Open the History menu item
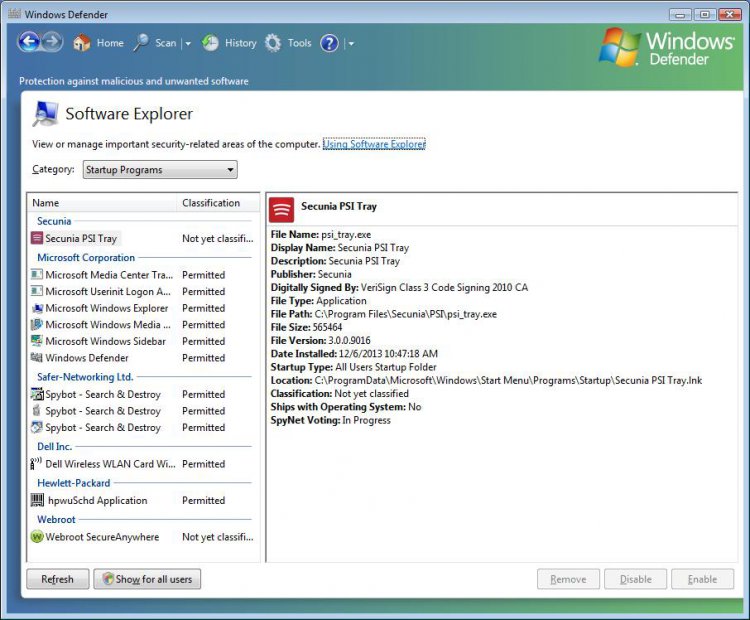 point(241,43)
